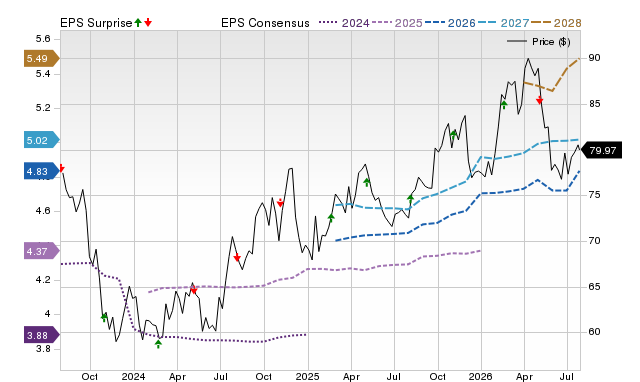Toggle the 2027 EPS consensus legend entry
The height and width of the screenshot is (382, 640).
503,23
